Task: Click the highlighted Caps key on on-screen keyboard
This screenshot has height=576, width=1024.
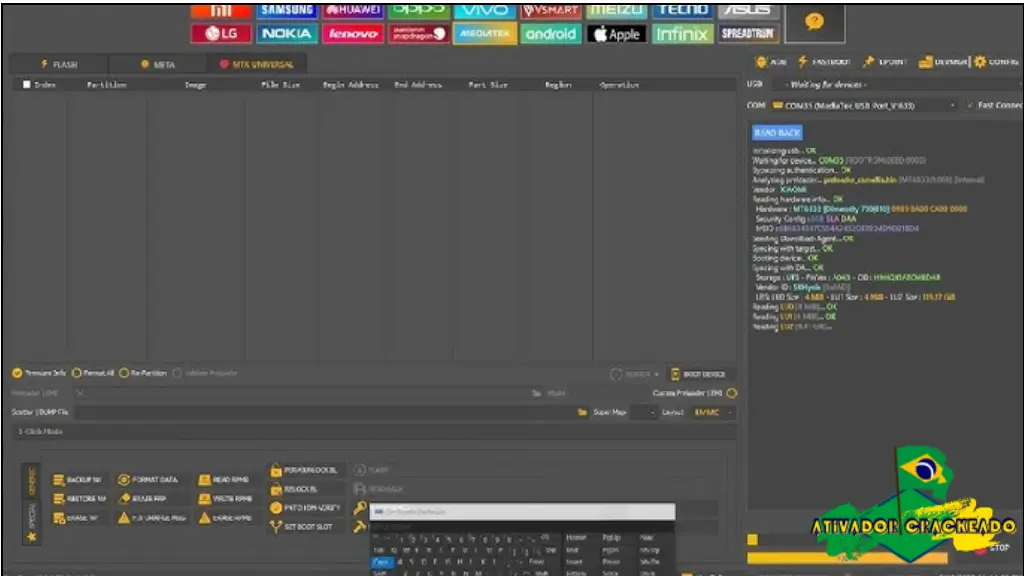Action: pyautogui.click(x=381, y=562)
